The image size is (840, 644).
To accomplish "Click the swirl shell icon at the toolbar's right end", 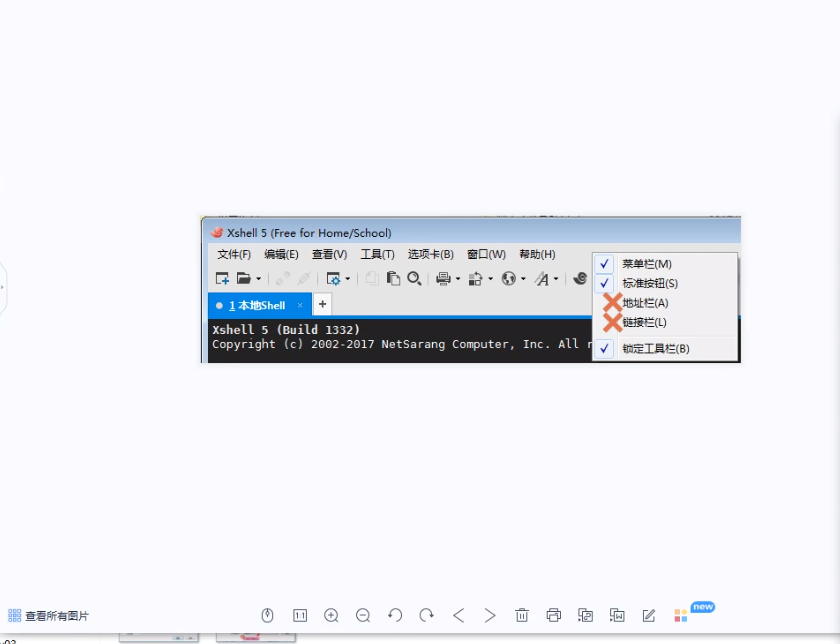I will click(580, 279).
